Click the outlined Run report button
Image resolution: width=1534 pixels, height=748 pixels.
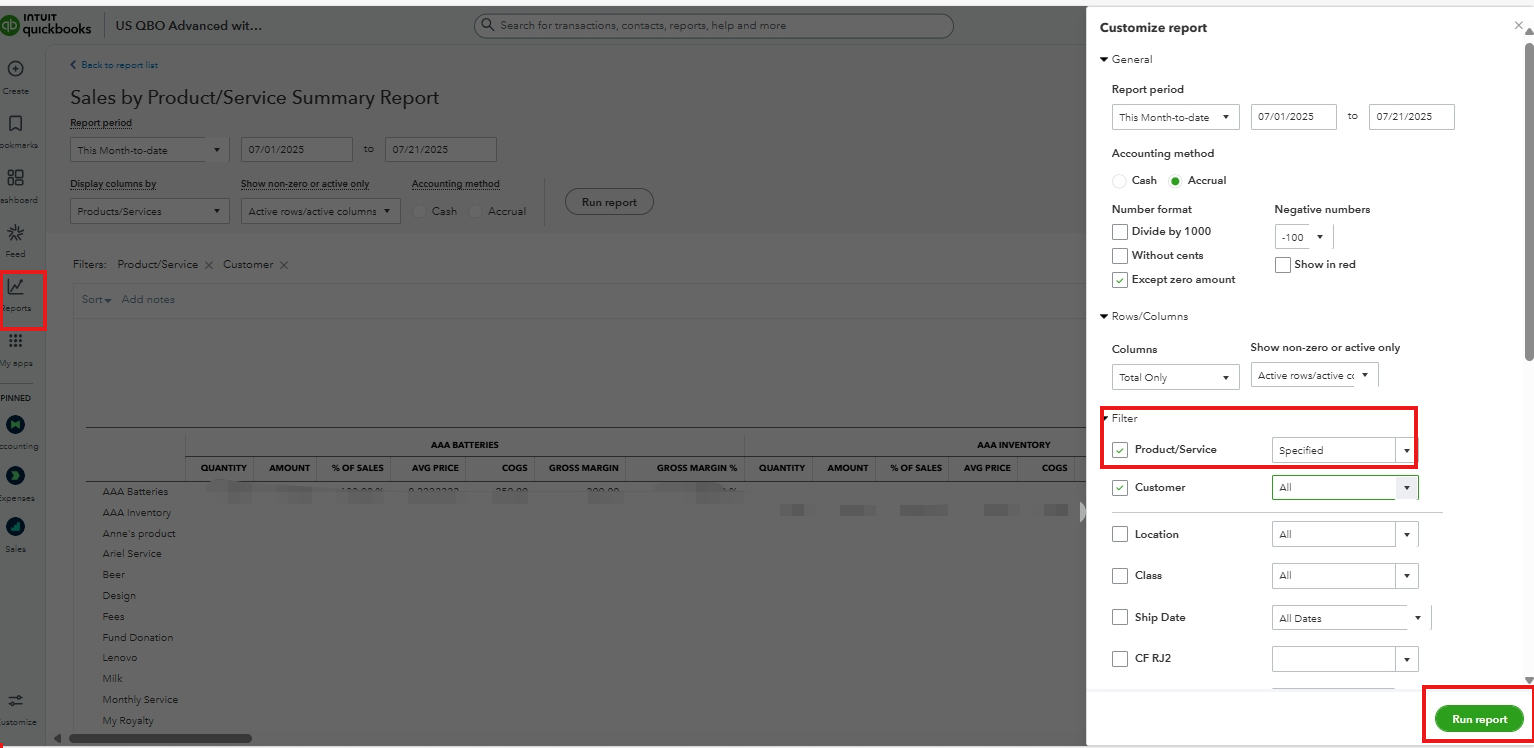point(609,202)
